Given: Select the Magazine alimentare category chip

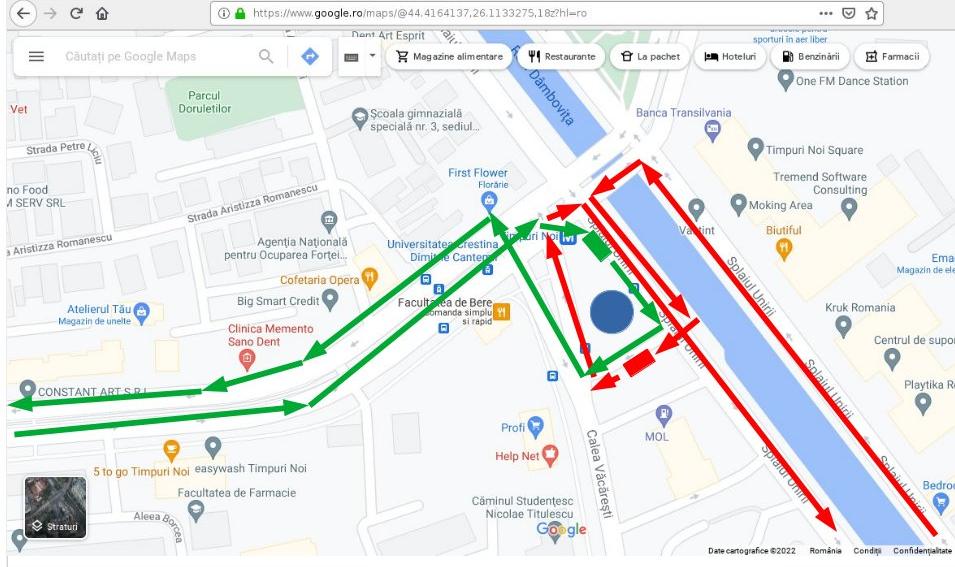Looking at the screenshot, I should click(449, 57).
